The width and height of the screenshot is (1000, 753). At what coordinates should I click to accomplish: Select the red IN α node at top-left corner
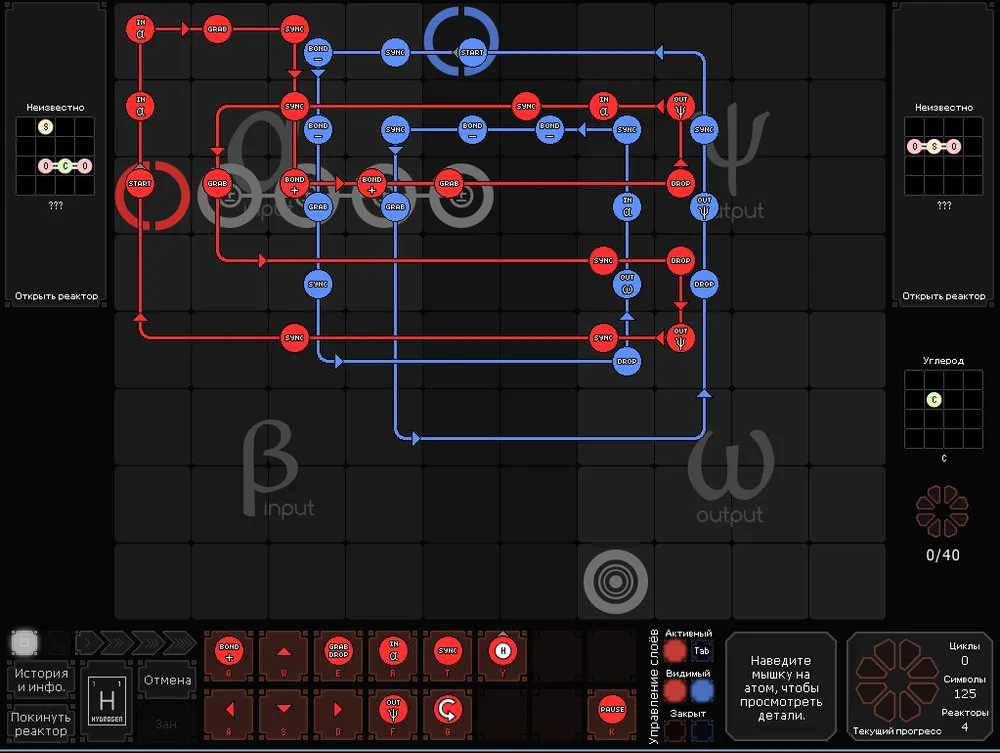140,29
